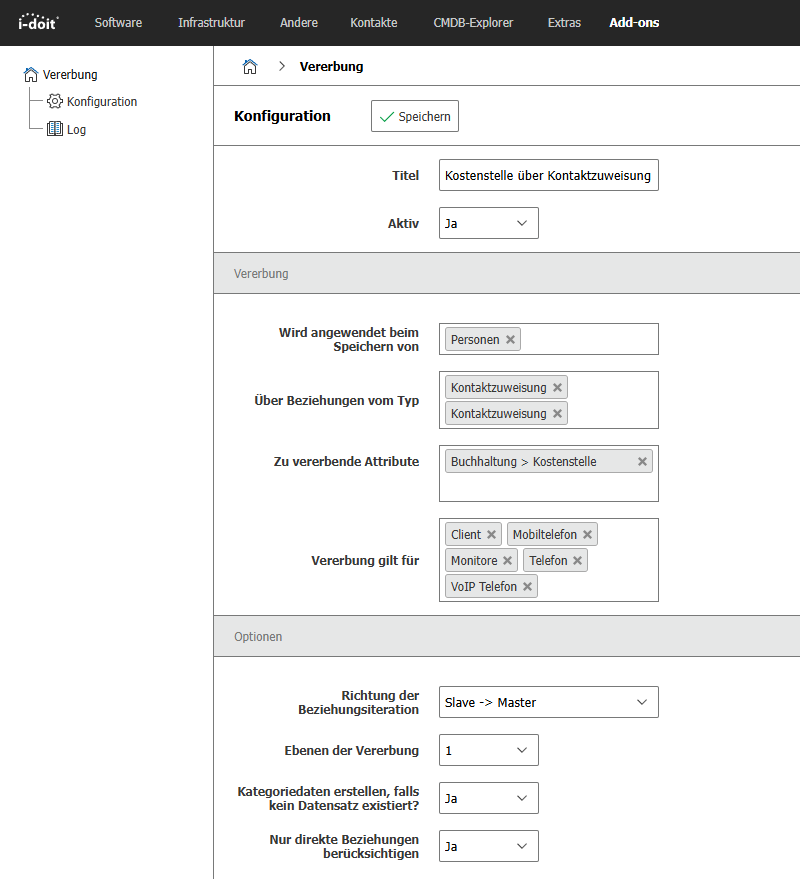800x879 pixels.
Task: Click the home breadcrumb icon
Action: (x=249, y=66)
